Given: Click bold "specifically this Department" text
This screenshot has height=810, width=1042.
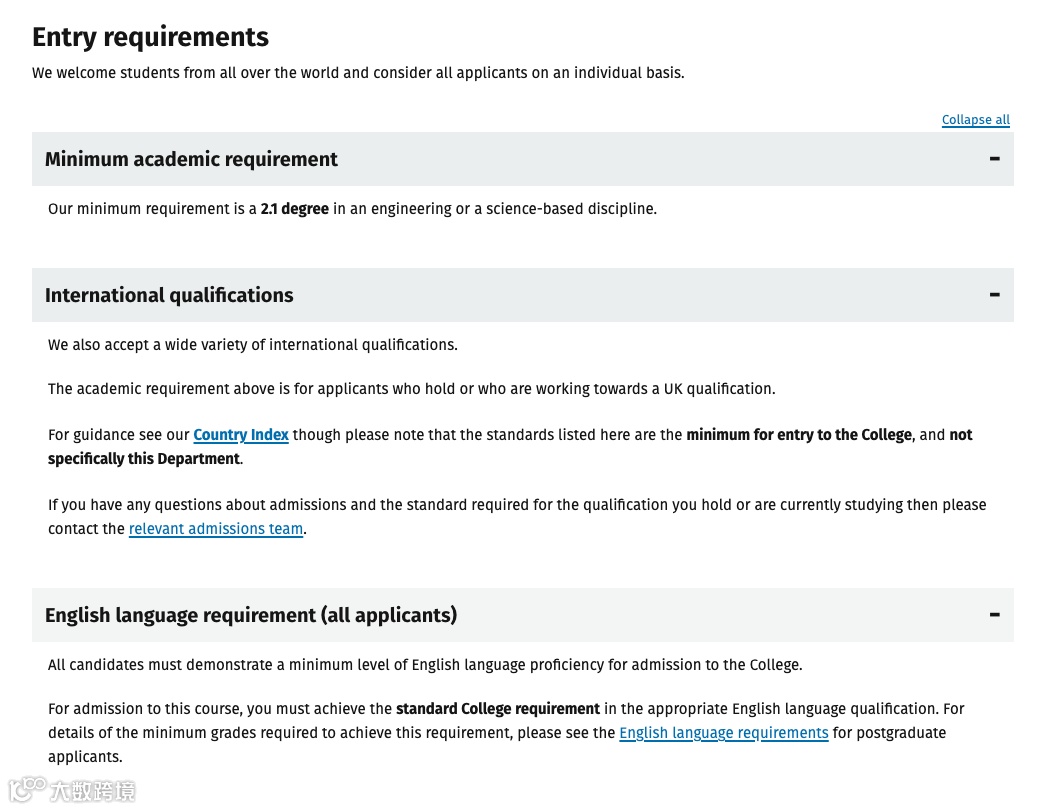Looking at the screenshot, I should tap(144, 459).
